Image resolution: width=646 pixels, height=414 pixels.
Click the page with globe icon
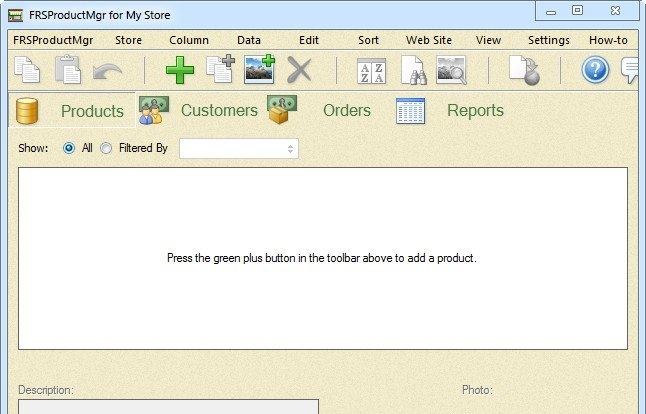coord(524,70)
